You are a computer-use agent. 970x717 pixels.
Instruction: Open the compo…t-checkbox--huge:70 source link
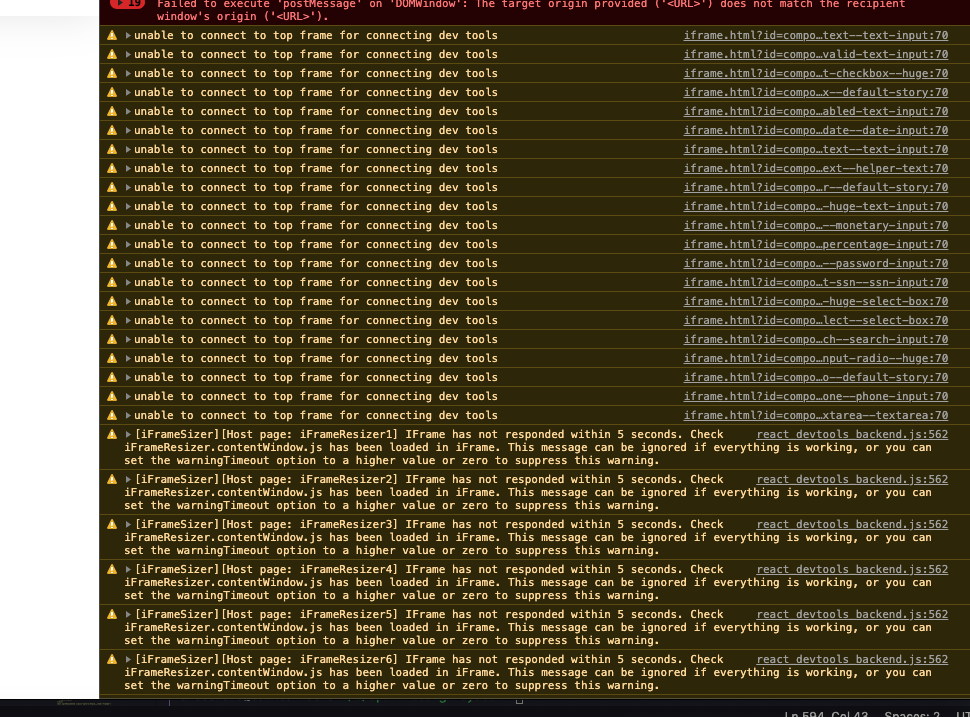point(815,74)
